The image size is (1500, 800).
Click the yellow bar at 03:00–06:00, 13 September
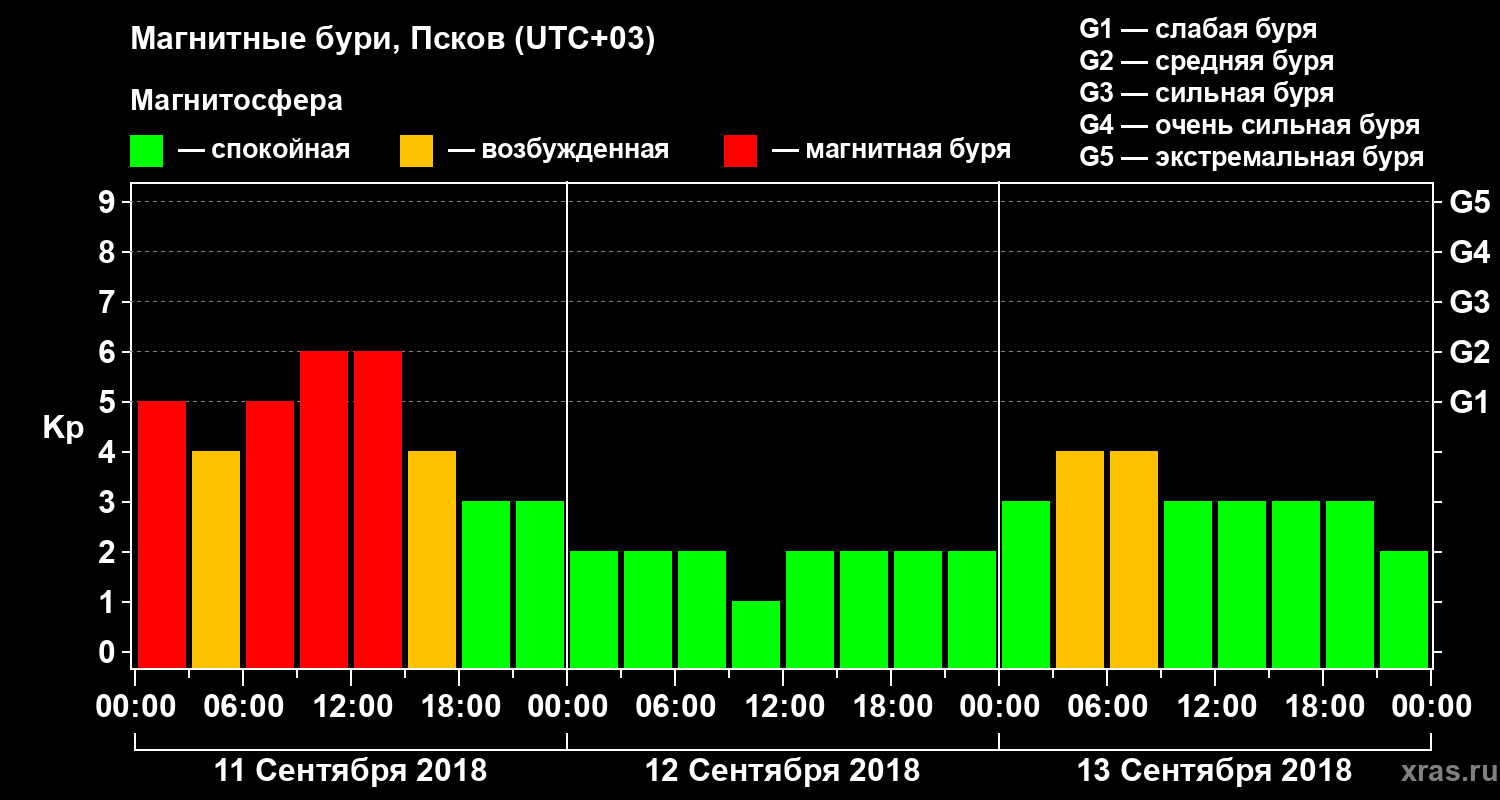pos(1080,559)
